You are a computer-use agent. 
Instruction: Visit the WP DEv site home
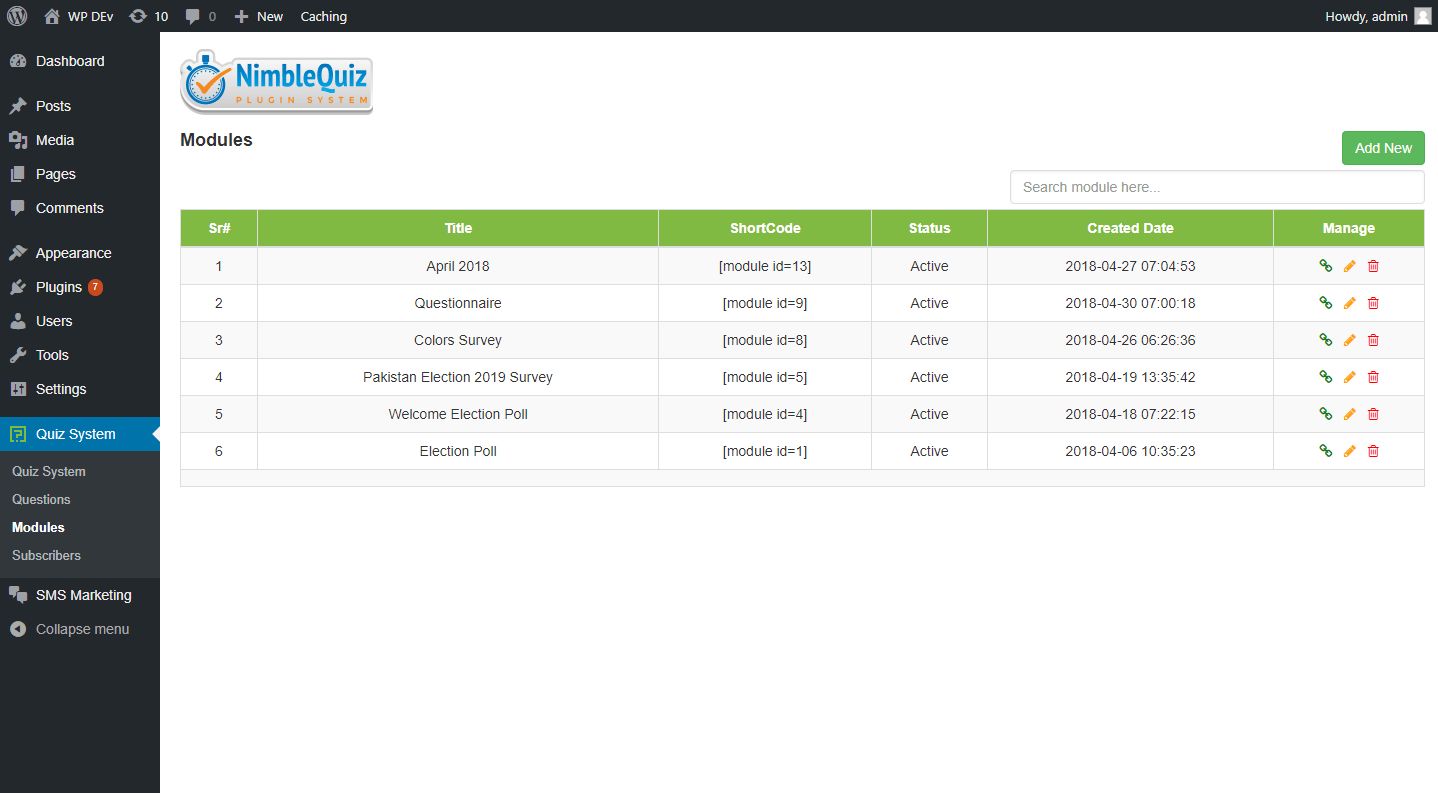[x=79, y=16]
